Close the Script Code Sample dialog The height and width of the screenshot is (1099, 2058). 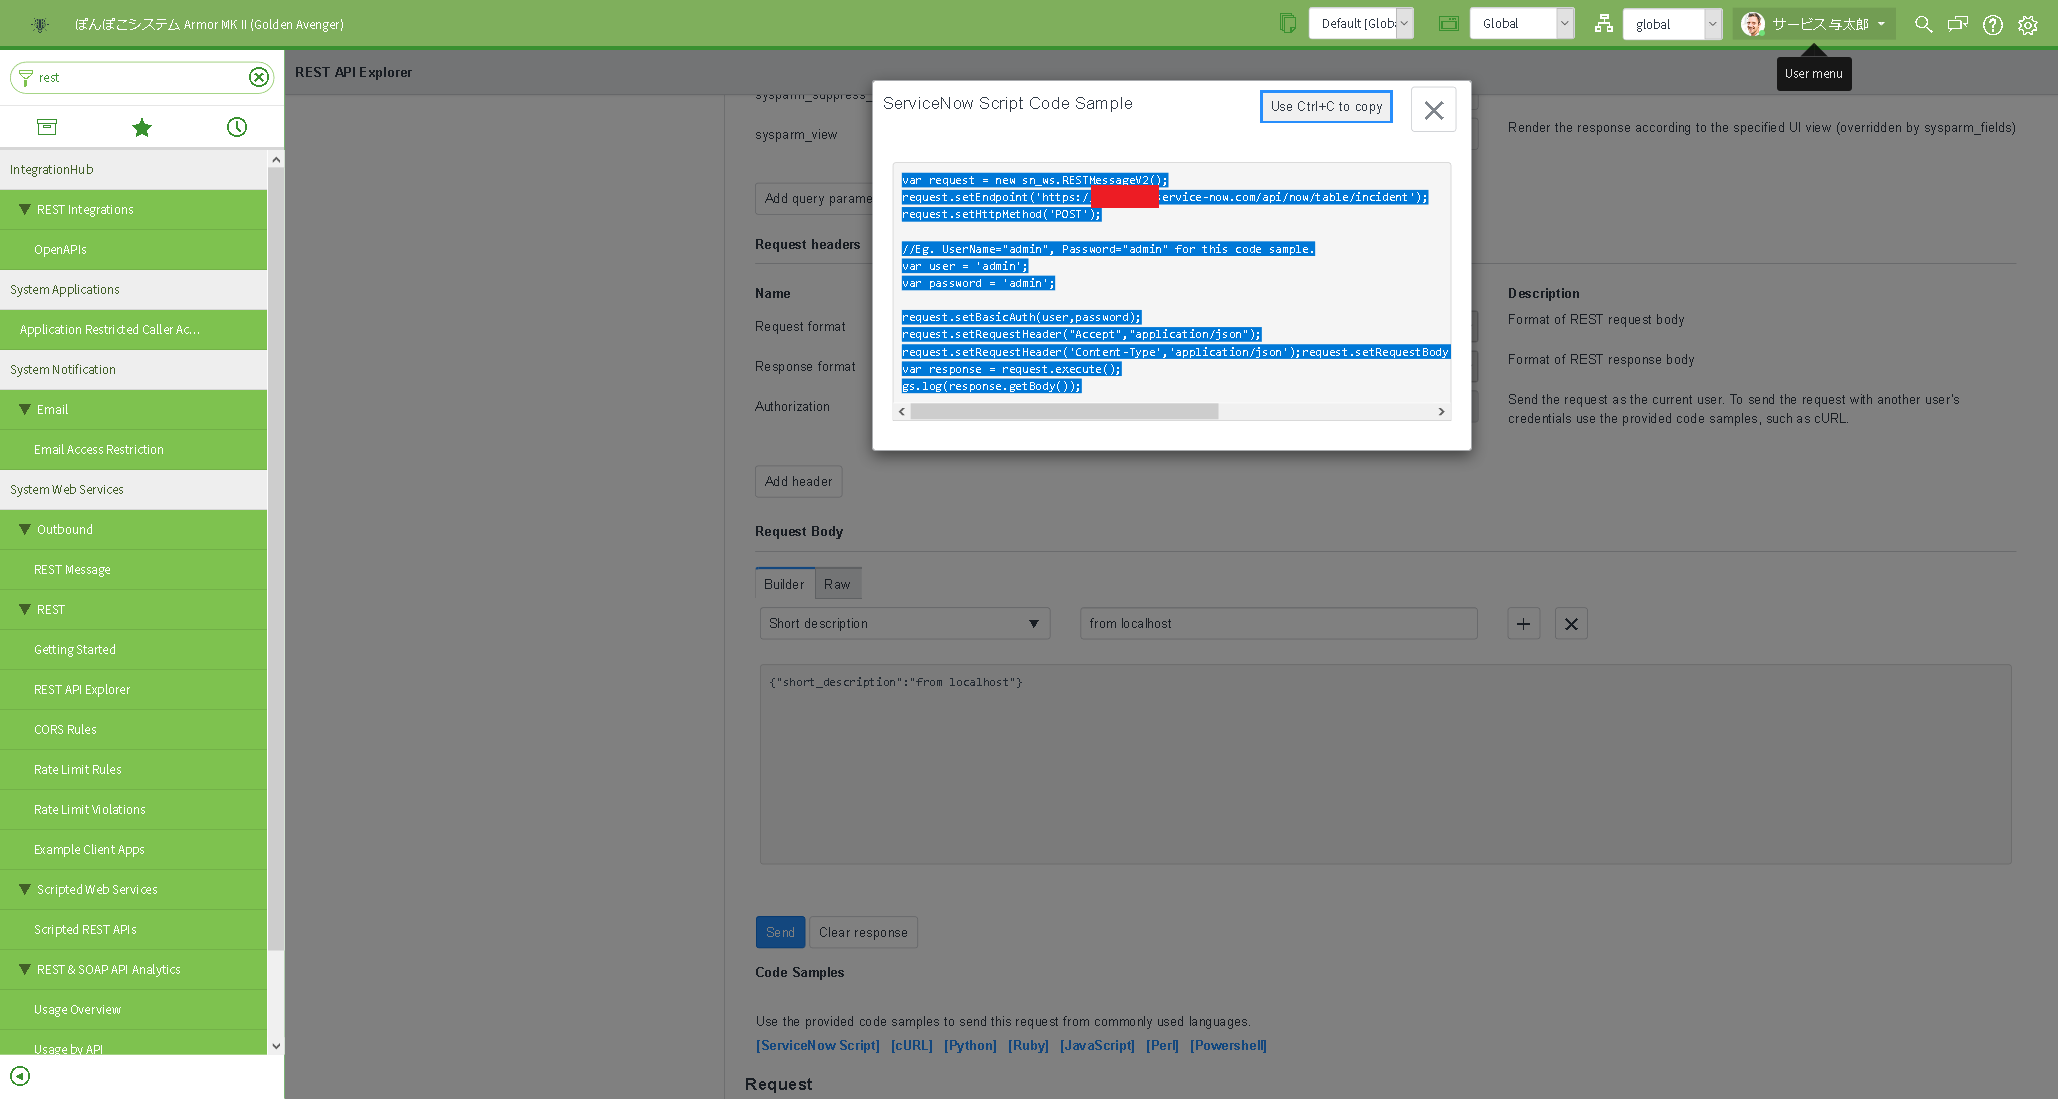click(x=1433, y=109)
